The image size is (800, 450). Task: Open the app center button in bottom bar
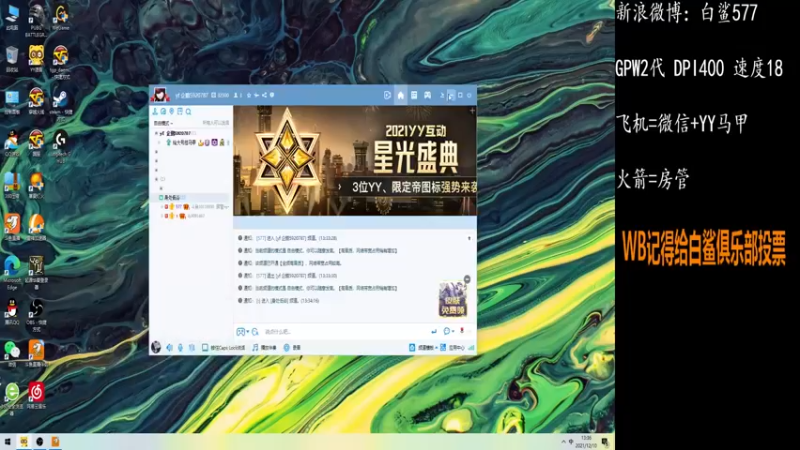point(453,348)
